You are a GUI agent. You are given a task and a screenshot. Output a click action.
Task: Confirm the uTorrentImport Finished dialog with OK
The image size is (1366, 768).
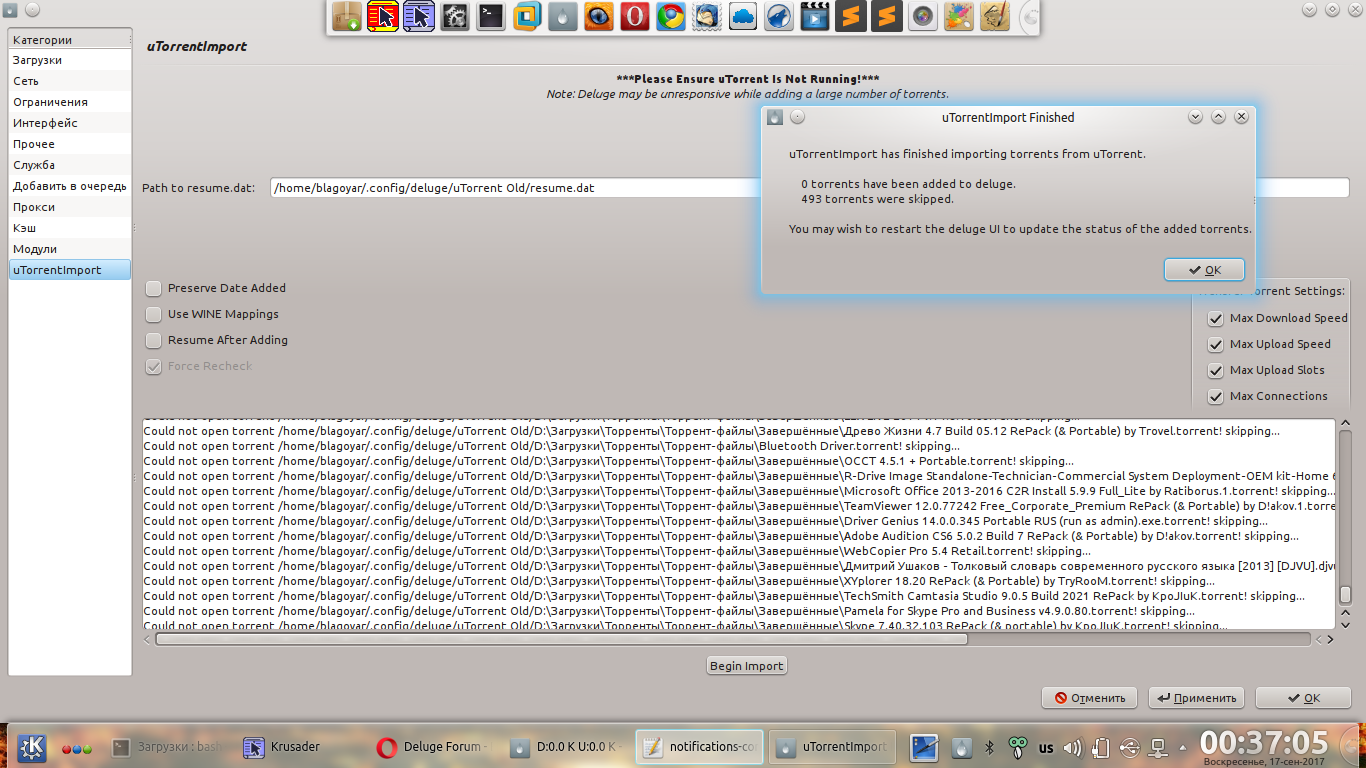[1204, 270]
